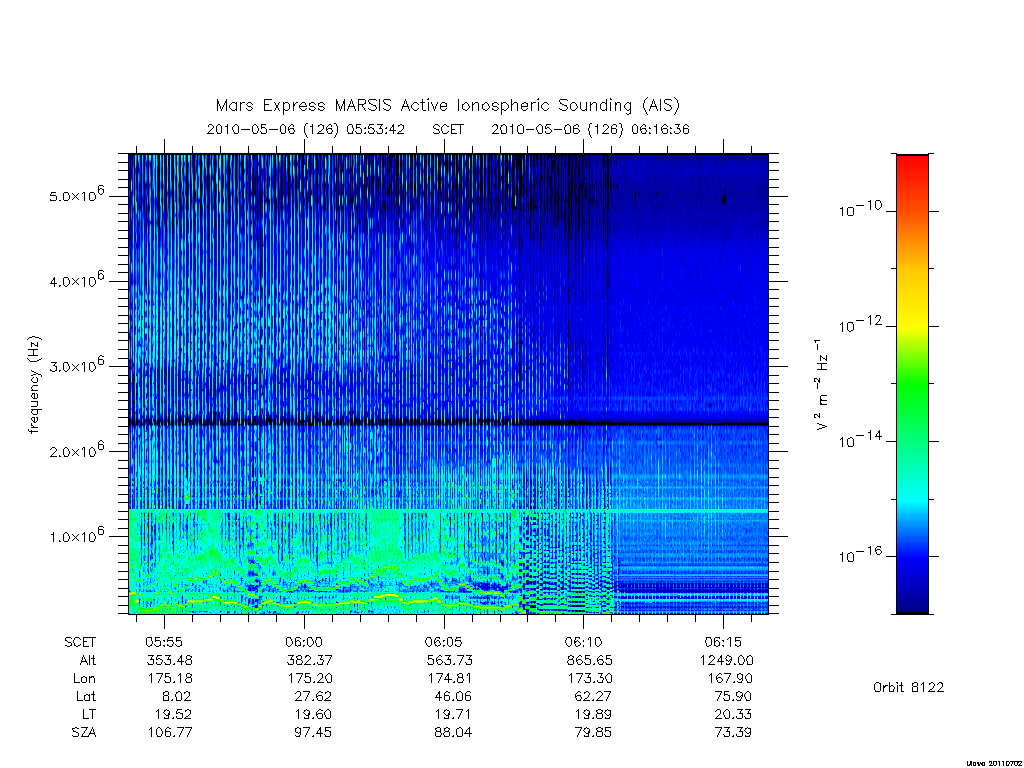
Task: Click the 'SZA' row label
Action: [x=84, y=732]
